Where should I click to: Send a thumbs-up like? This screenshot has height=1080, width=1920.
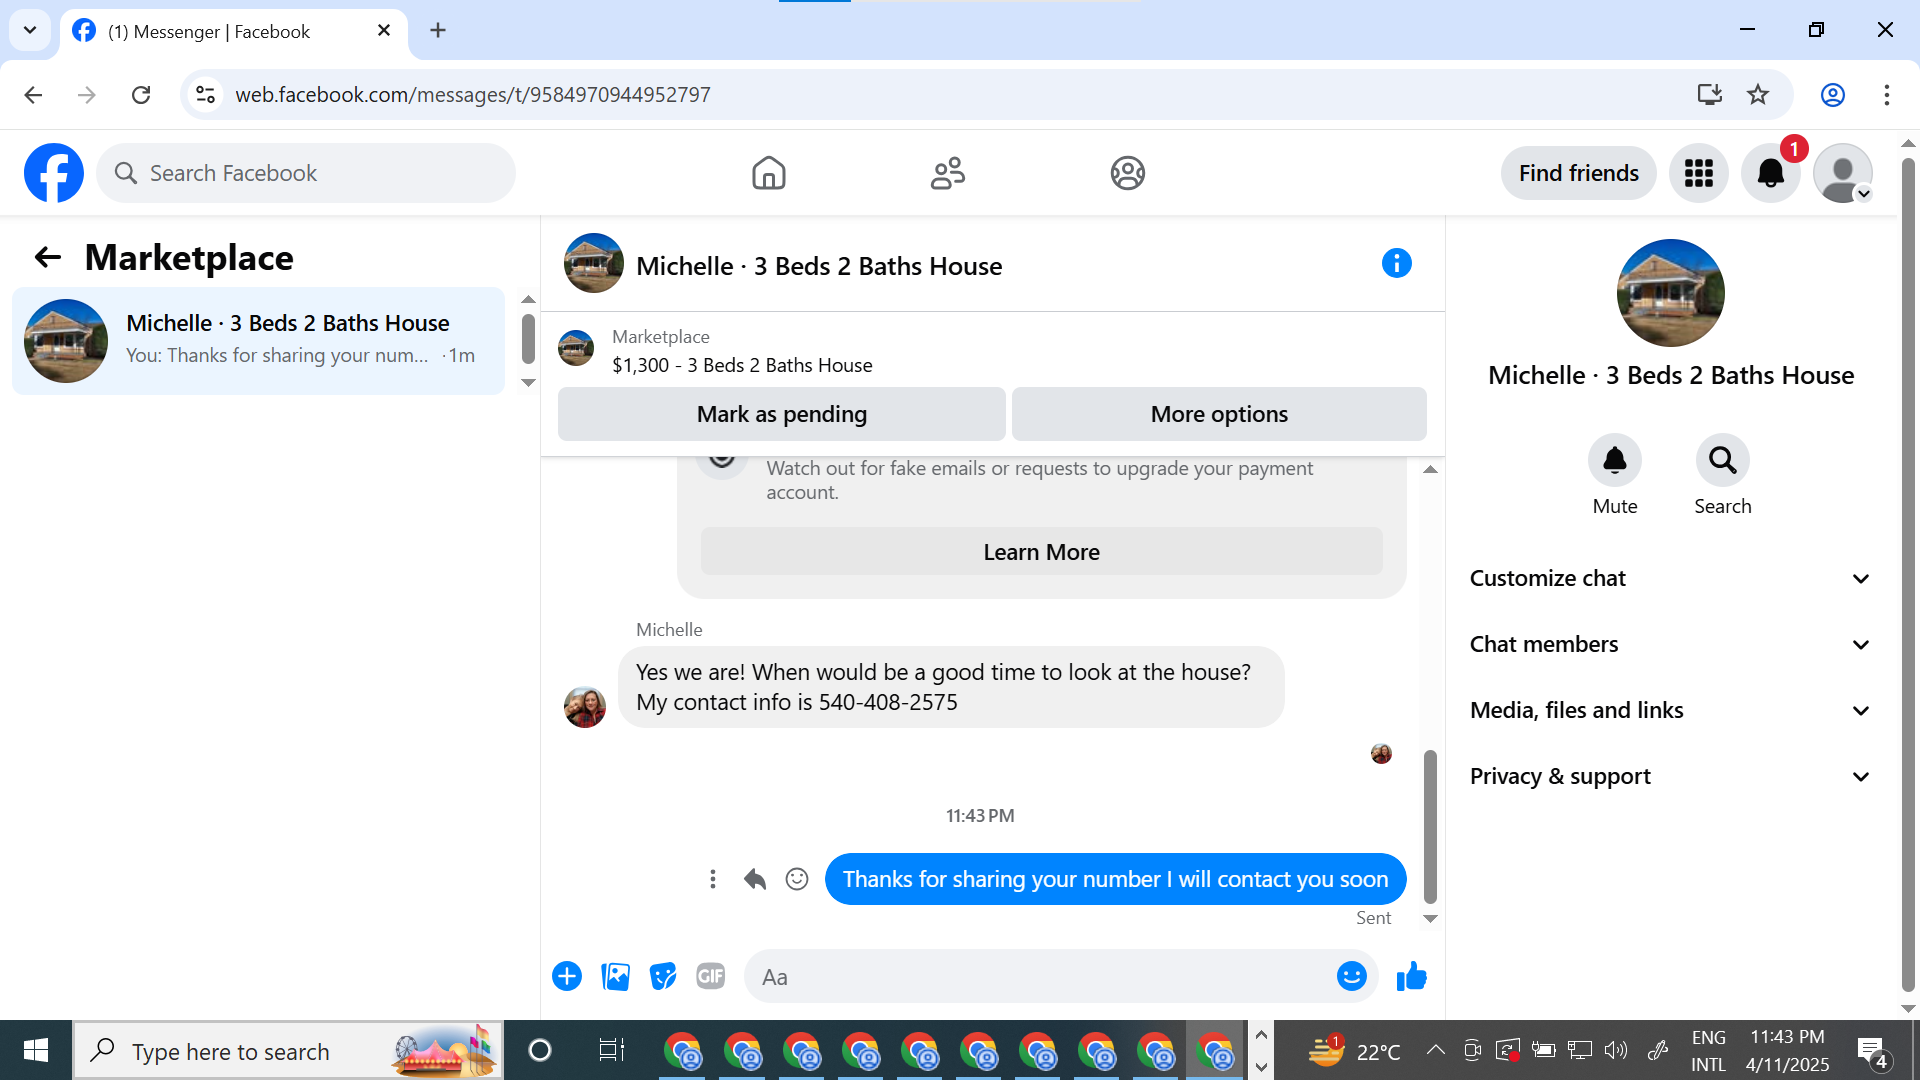tap(1411, 976)
